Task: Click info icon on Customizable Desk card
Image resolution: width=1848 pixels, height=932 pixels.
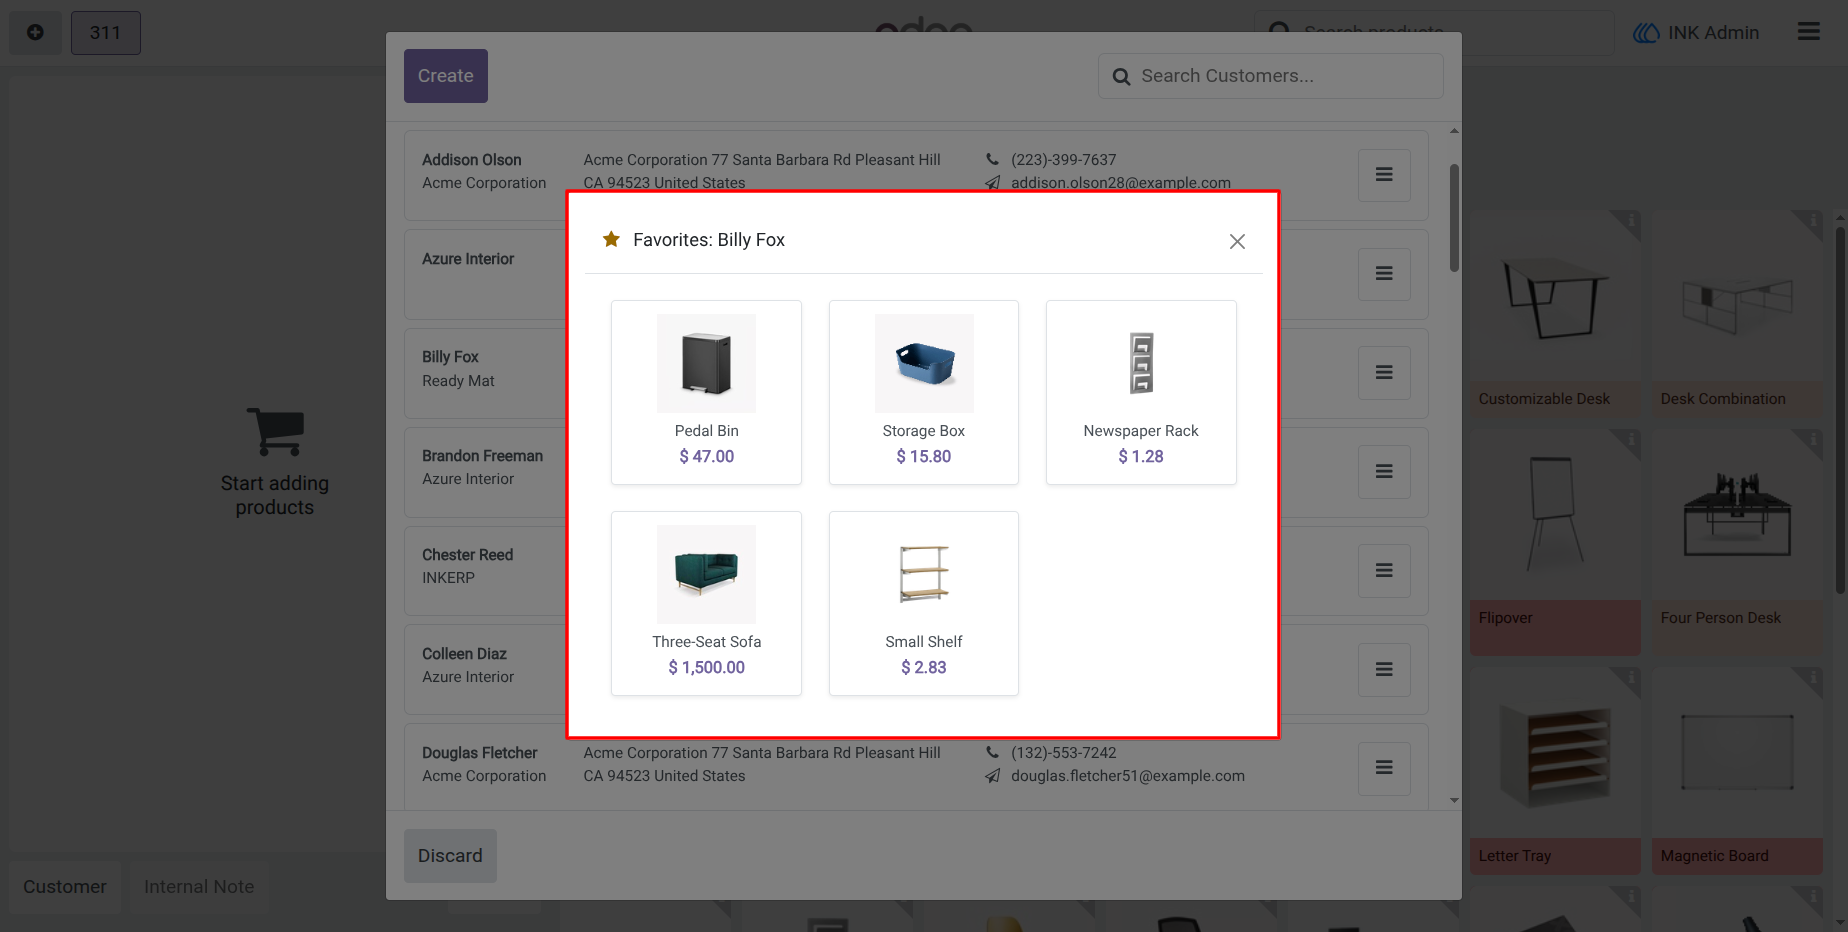Action: (1630, 220)
